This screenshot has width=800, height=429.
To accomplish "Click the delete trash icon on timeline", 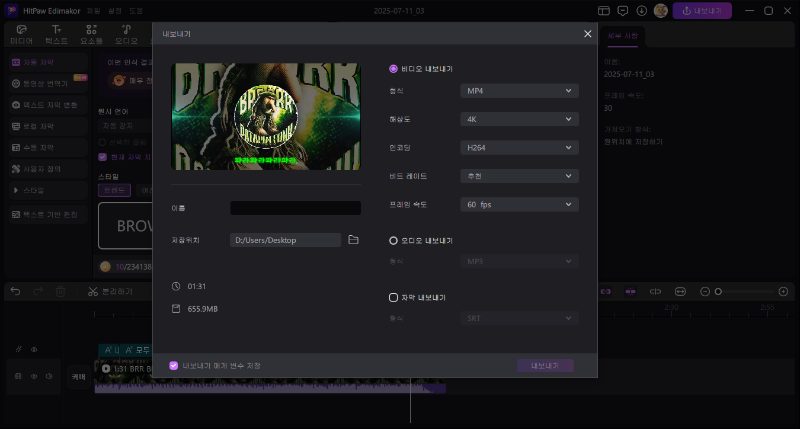I will coord(61,291).
